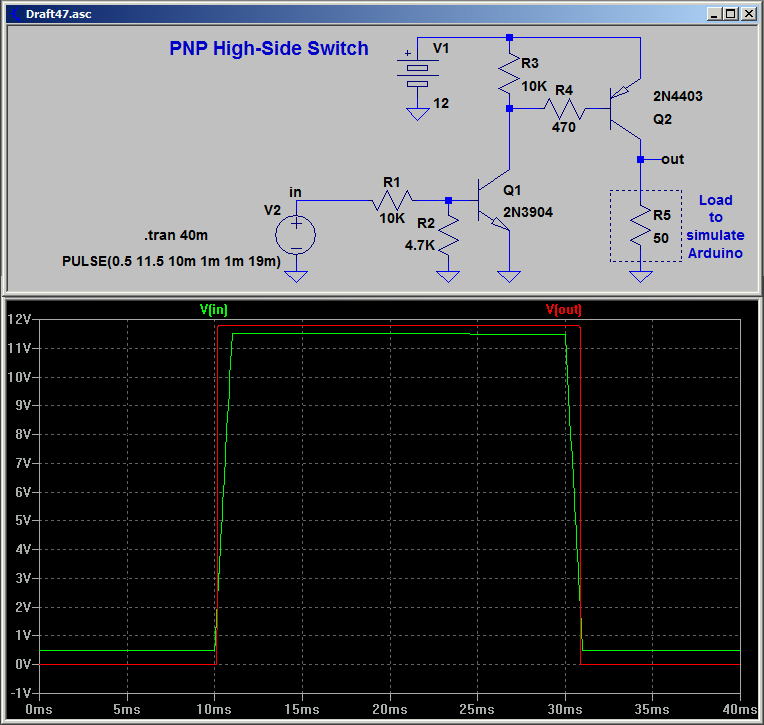This screenshot has height=725, width=764.
Task: Click ground symbol under R5 load
Action: coord(641,276)
